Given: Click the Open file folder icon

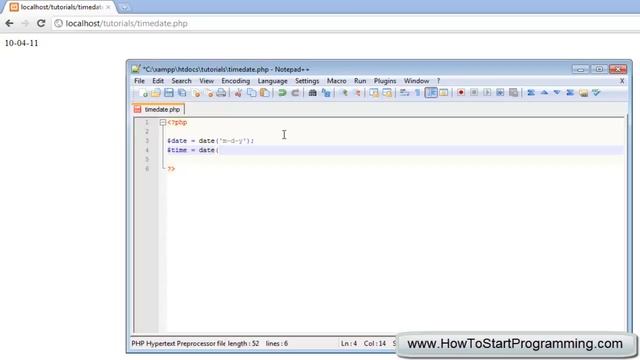Looking at the screenshot, I should (156, 93).
